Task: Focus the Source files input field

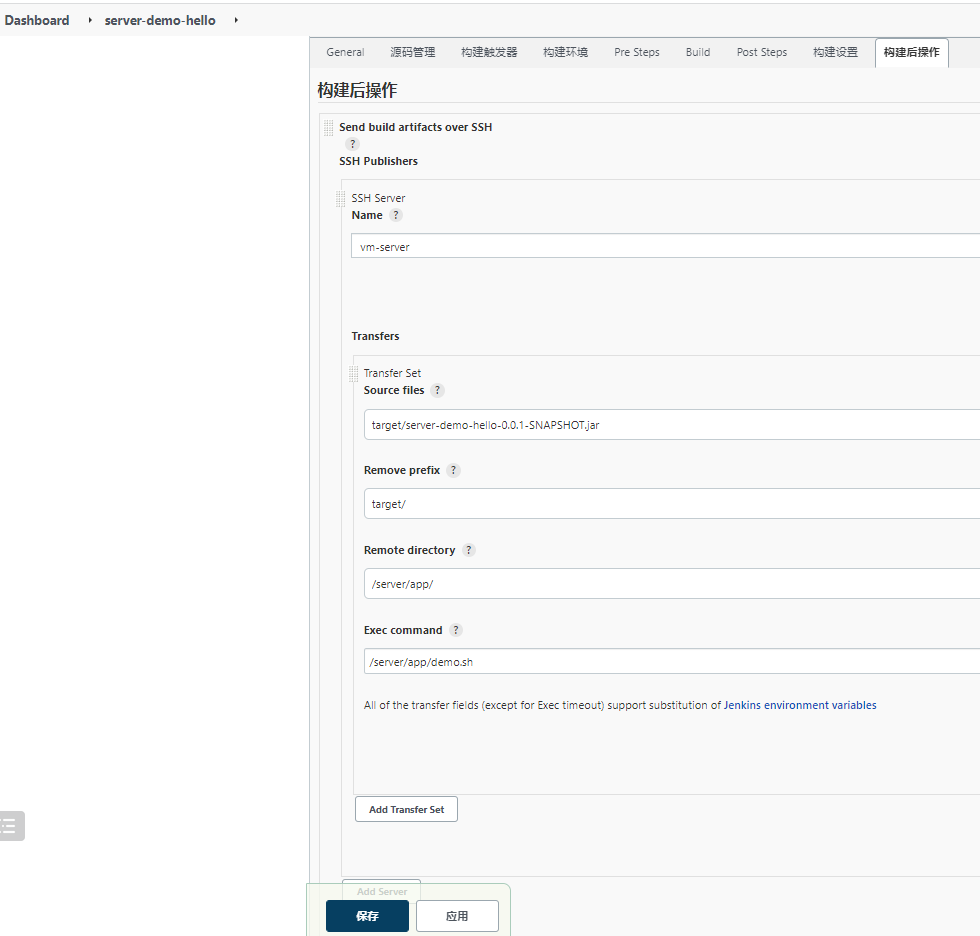Action: point(672,425)
